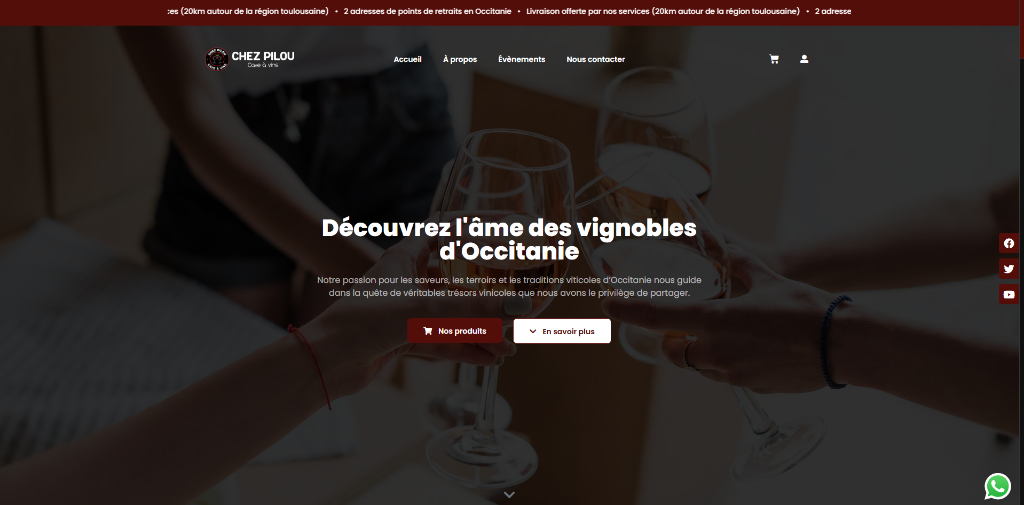
Task: Open the YouTube social link
Action: [x=1009, y=294]
